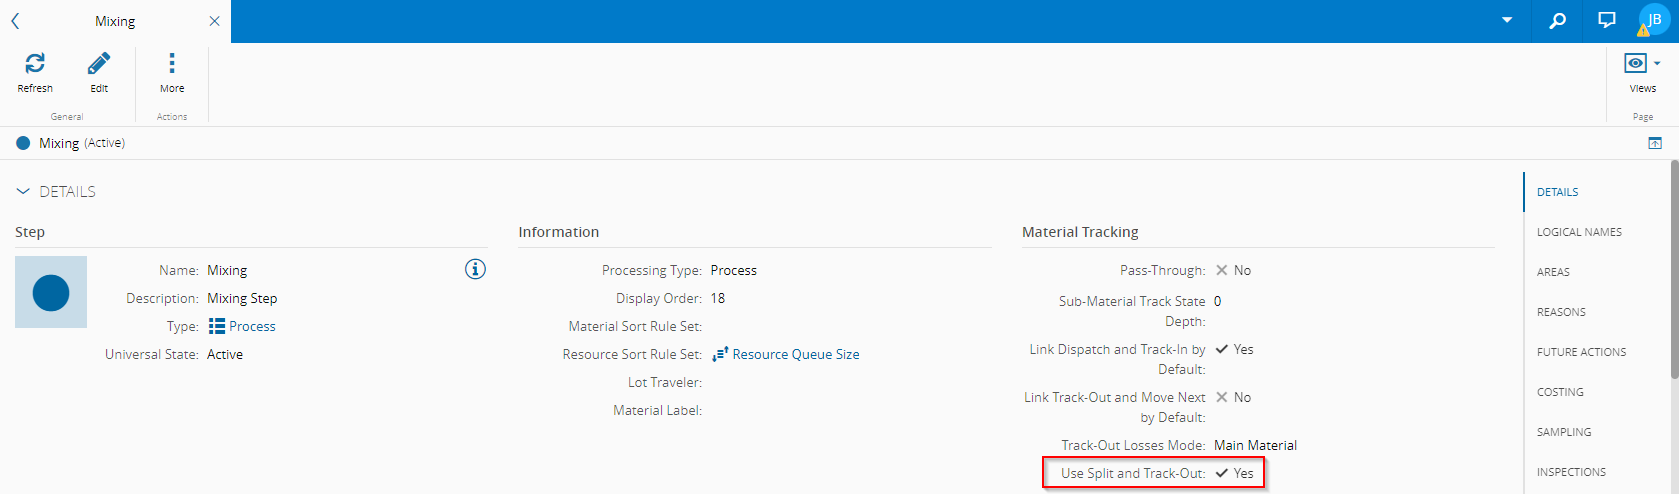Open the Process type link
1679x494 pixels.
[x=251, y=326]
